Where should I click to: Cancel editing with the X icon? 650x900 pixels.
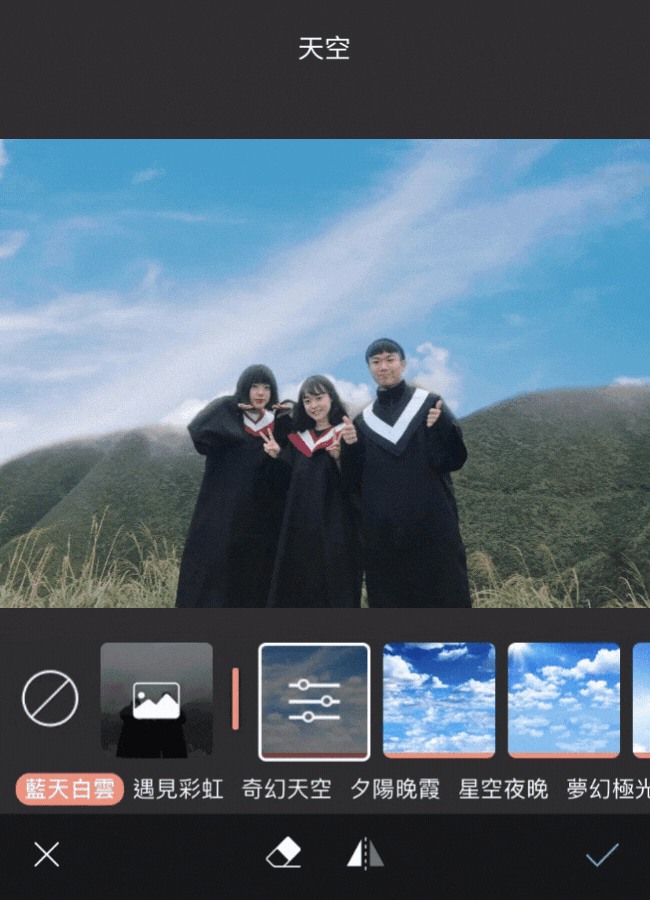[47, 855]
